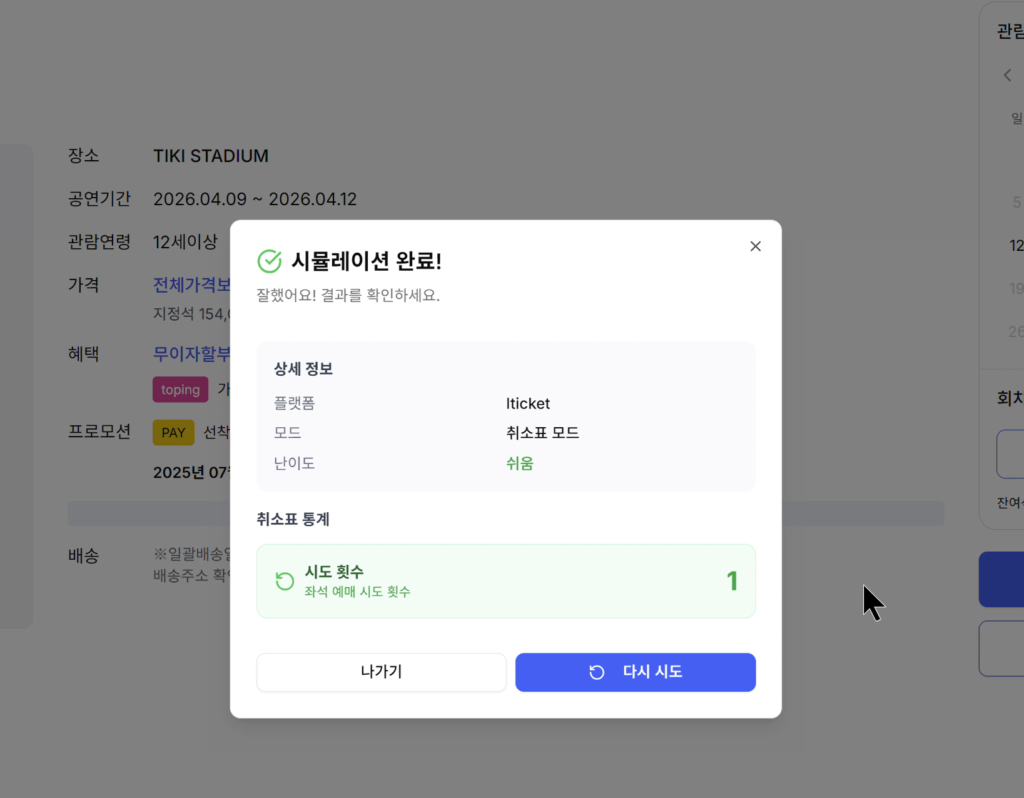Close the simulation complete dialog
This screenshot has height=798, width=1024.
[x=755, y=246]
